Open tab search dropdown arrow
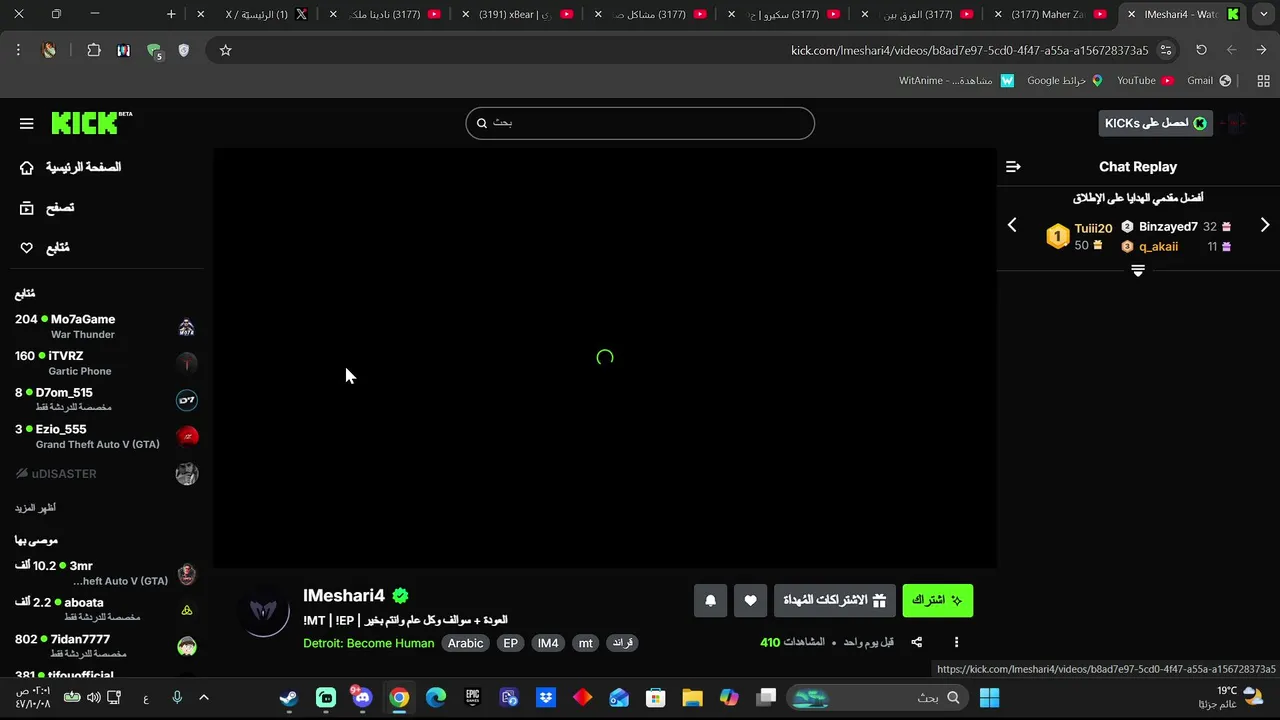This screenshot has height=720, width=1280. [x=1262, y=14]
